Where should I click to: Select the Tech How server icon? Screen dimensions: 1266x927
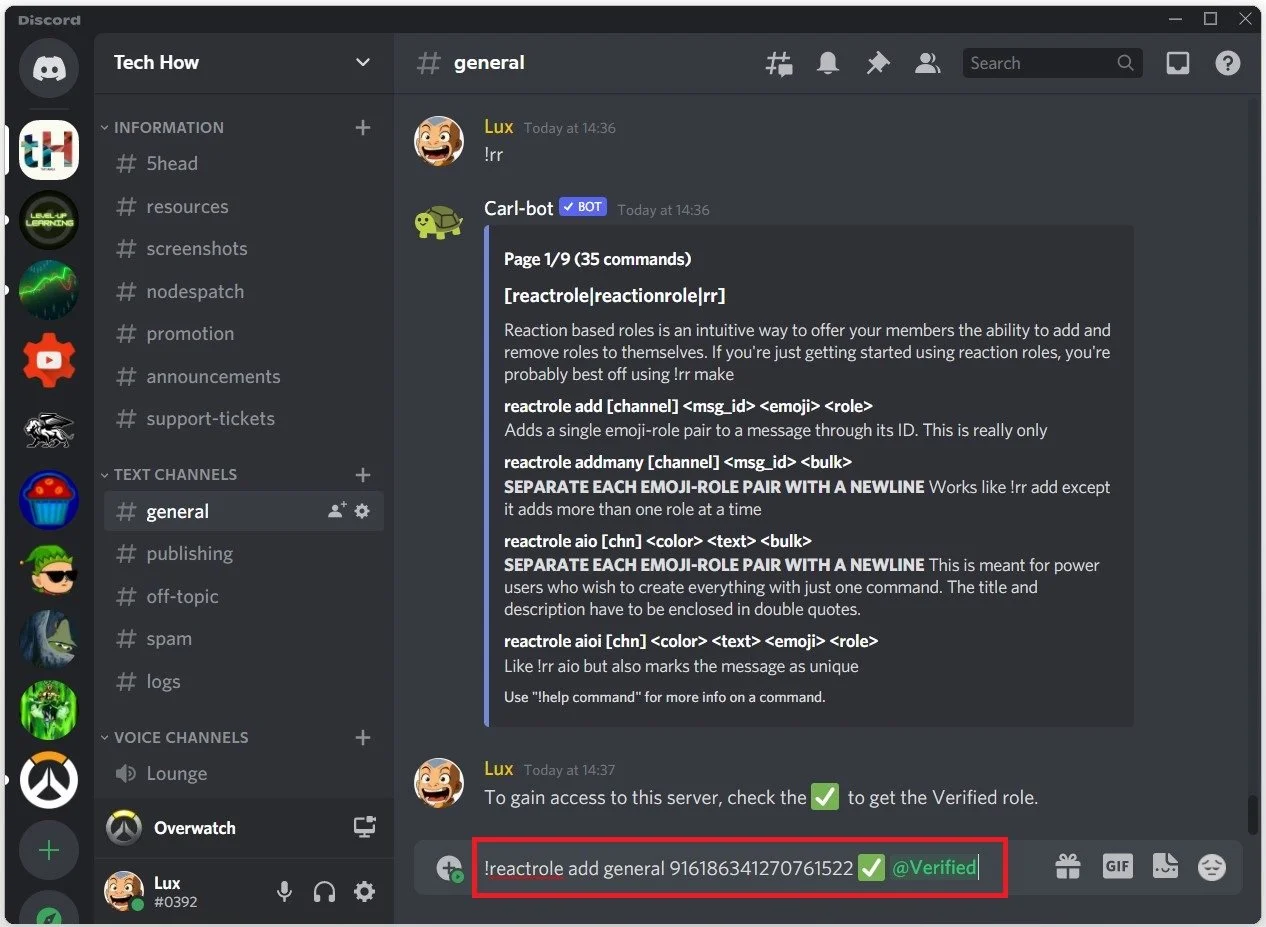49,150
